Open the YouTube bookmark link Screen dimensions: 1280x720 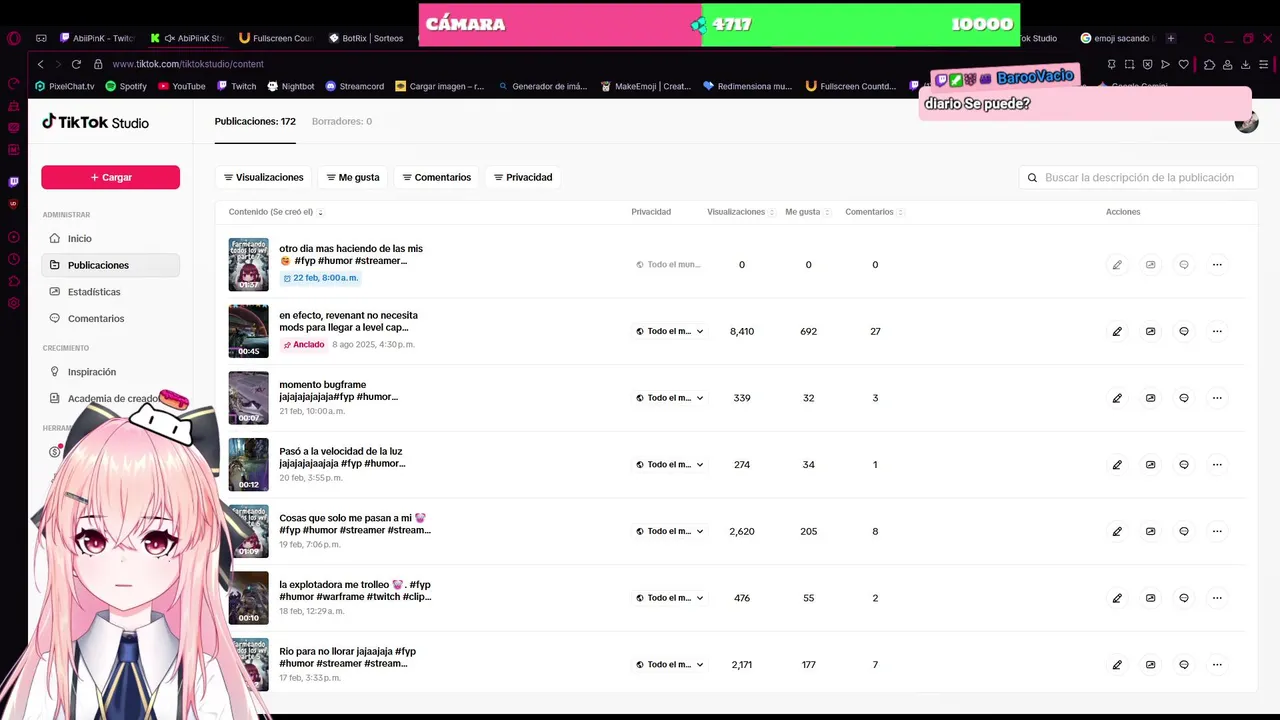(x=181, y=86)
